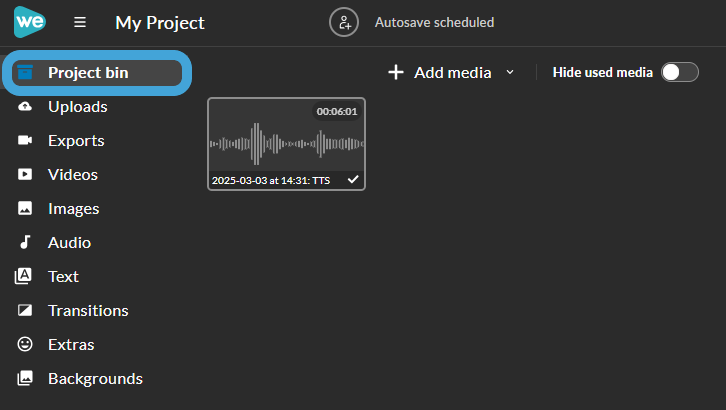Click the Text library icon

[24, 276]
